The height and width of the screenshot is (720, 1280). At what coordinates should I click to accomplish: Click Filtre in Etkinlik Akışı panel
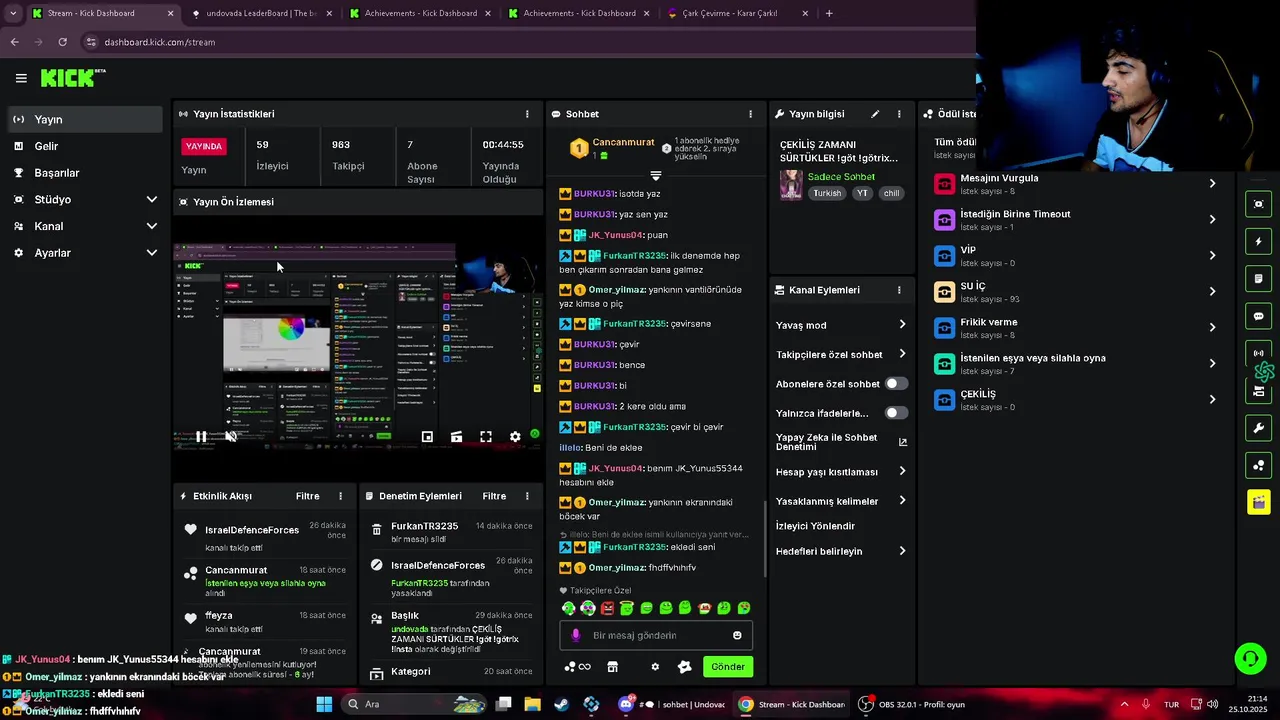click(308, 496)
